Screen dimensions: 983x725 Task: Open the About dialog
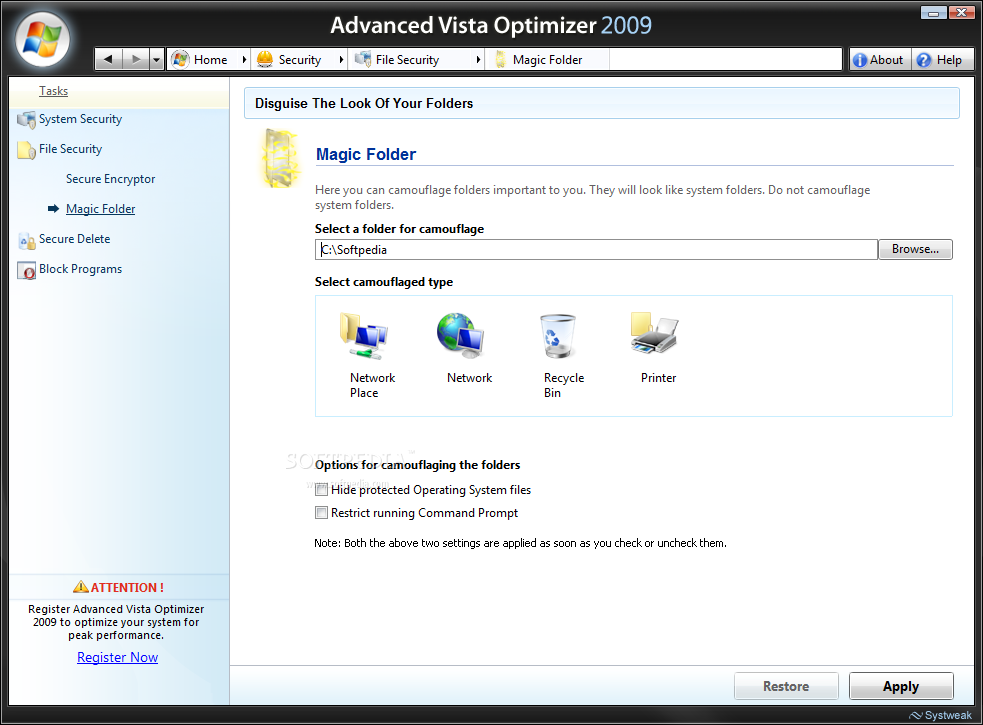[x=880, y=60]
